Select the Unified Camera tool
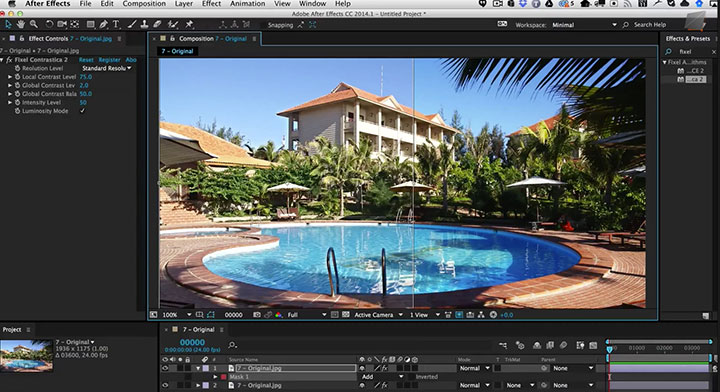Image resolution: width=720 pixels, height=392 pixels. (x=62, y=24)
